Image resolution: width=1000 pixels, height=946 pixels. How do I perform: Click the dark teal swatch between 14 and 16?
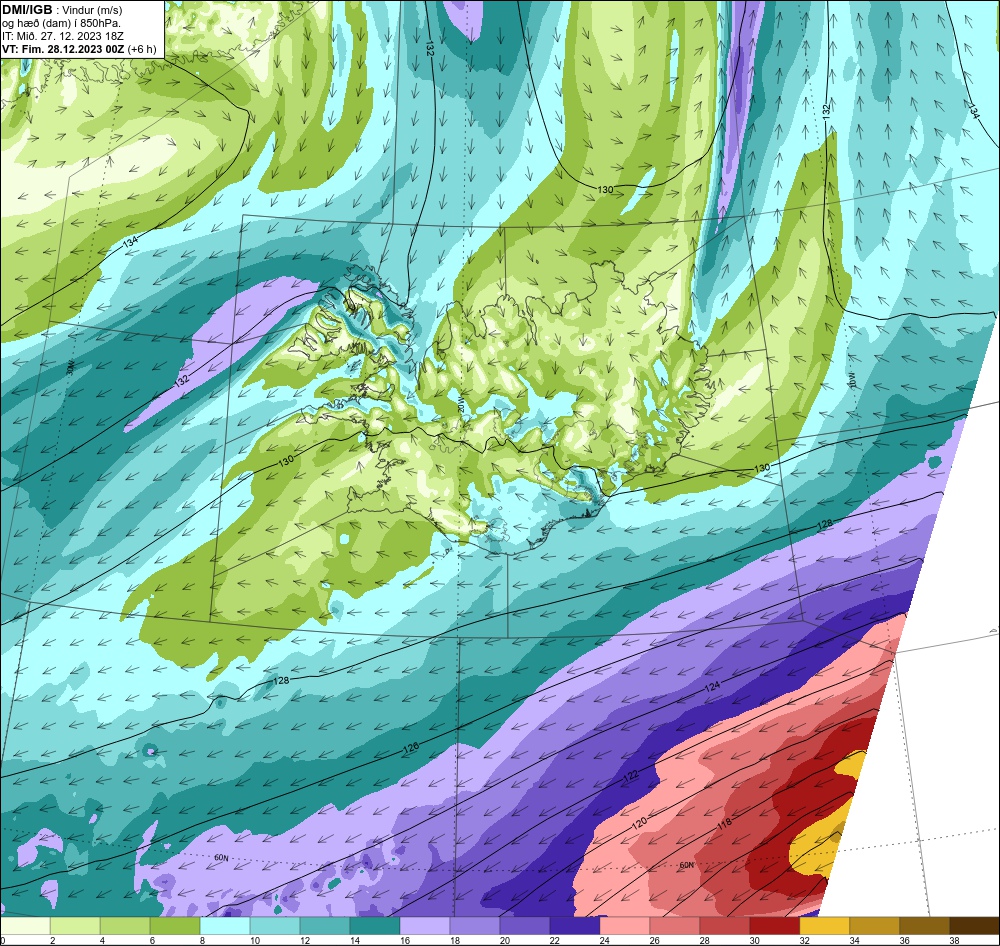tap(375, 926)
